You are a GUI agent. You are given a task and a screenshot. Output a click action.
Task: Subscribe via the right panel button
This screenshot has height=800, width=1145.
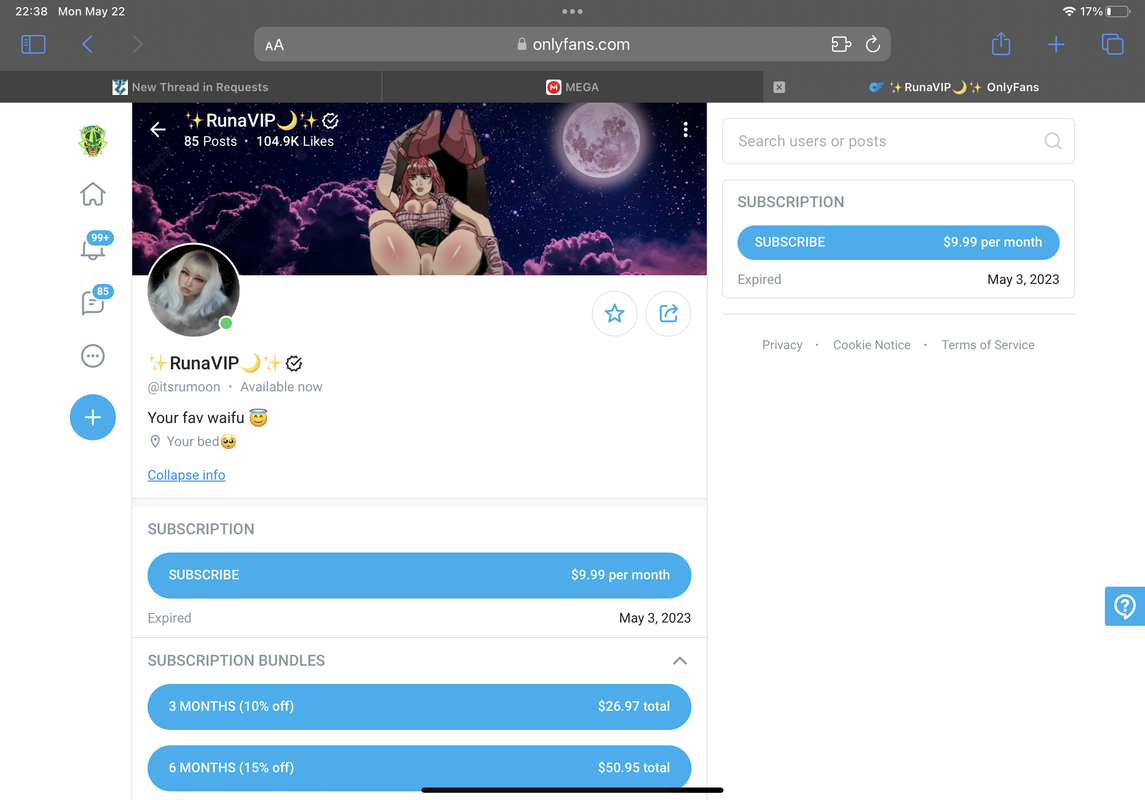(x=898, y=242)
